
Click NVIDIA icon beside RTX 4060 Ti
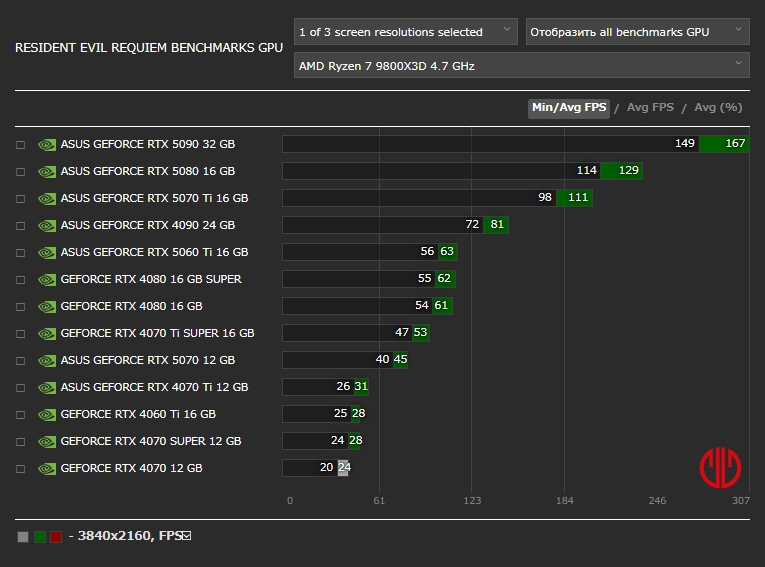(x=47, y=414)
